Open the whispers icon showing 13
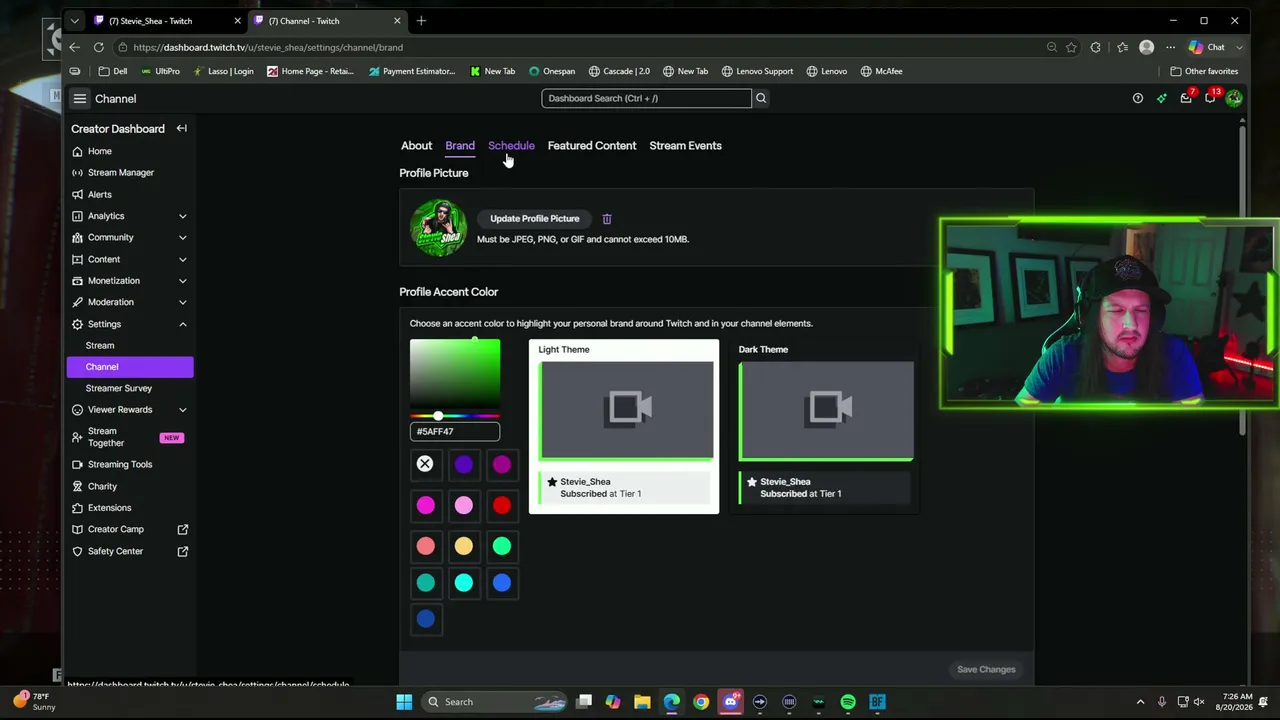 coord(1210,98)
